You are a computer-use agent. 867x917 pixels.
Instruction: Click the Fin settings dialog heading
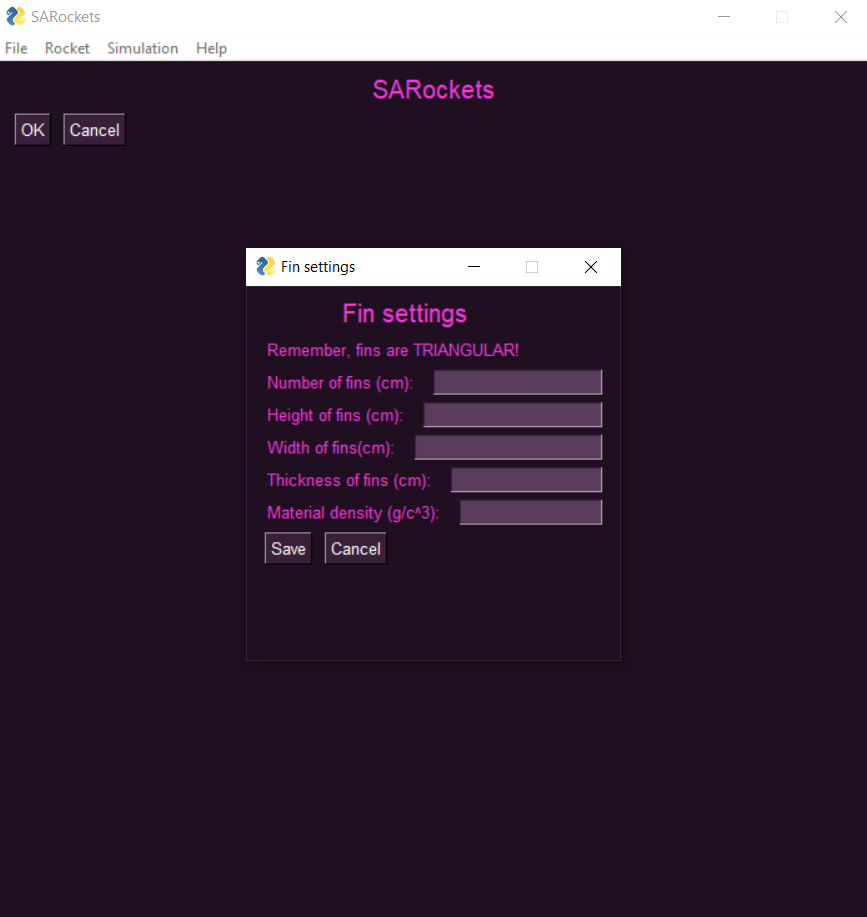click(404, 313)
